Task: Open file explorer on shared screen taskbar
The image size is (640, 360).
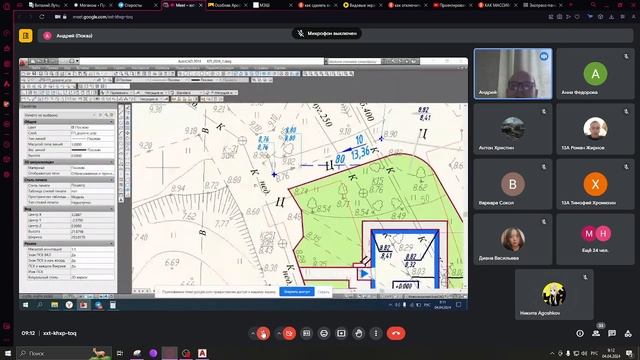Action: 54,305
